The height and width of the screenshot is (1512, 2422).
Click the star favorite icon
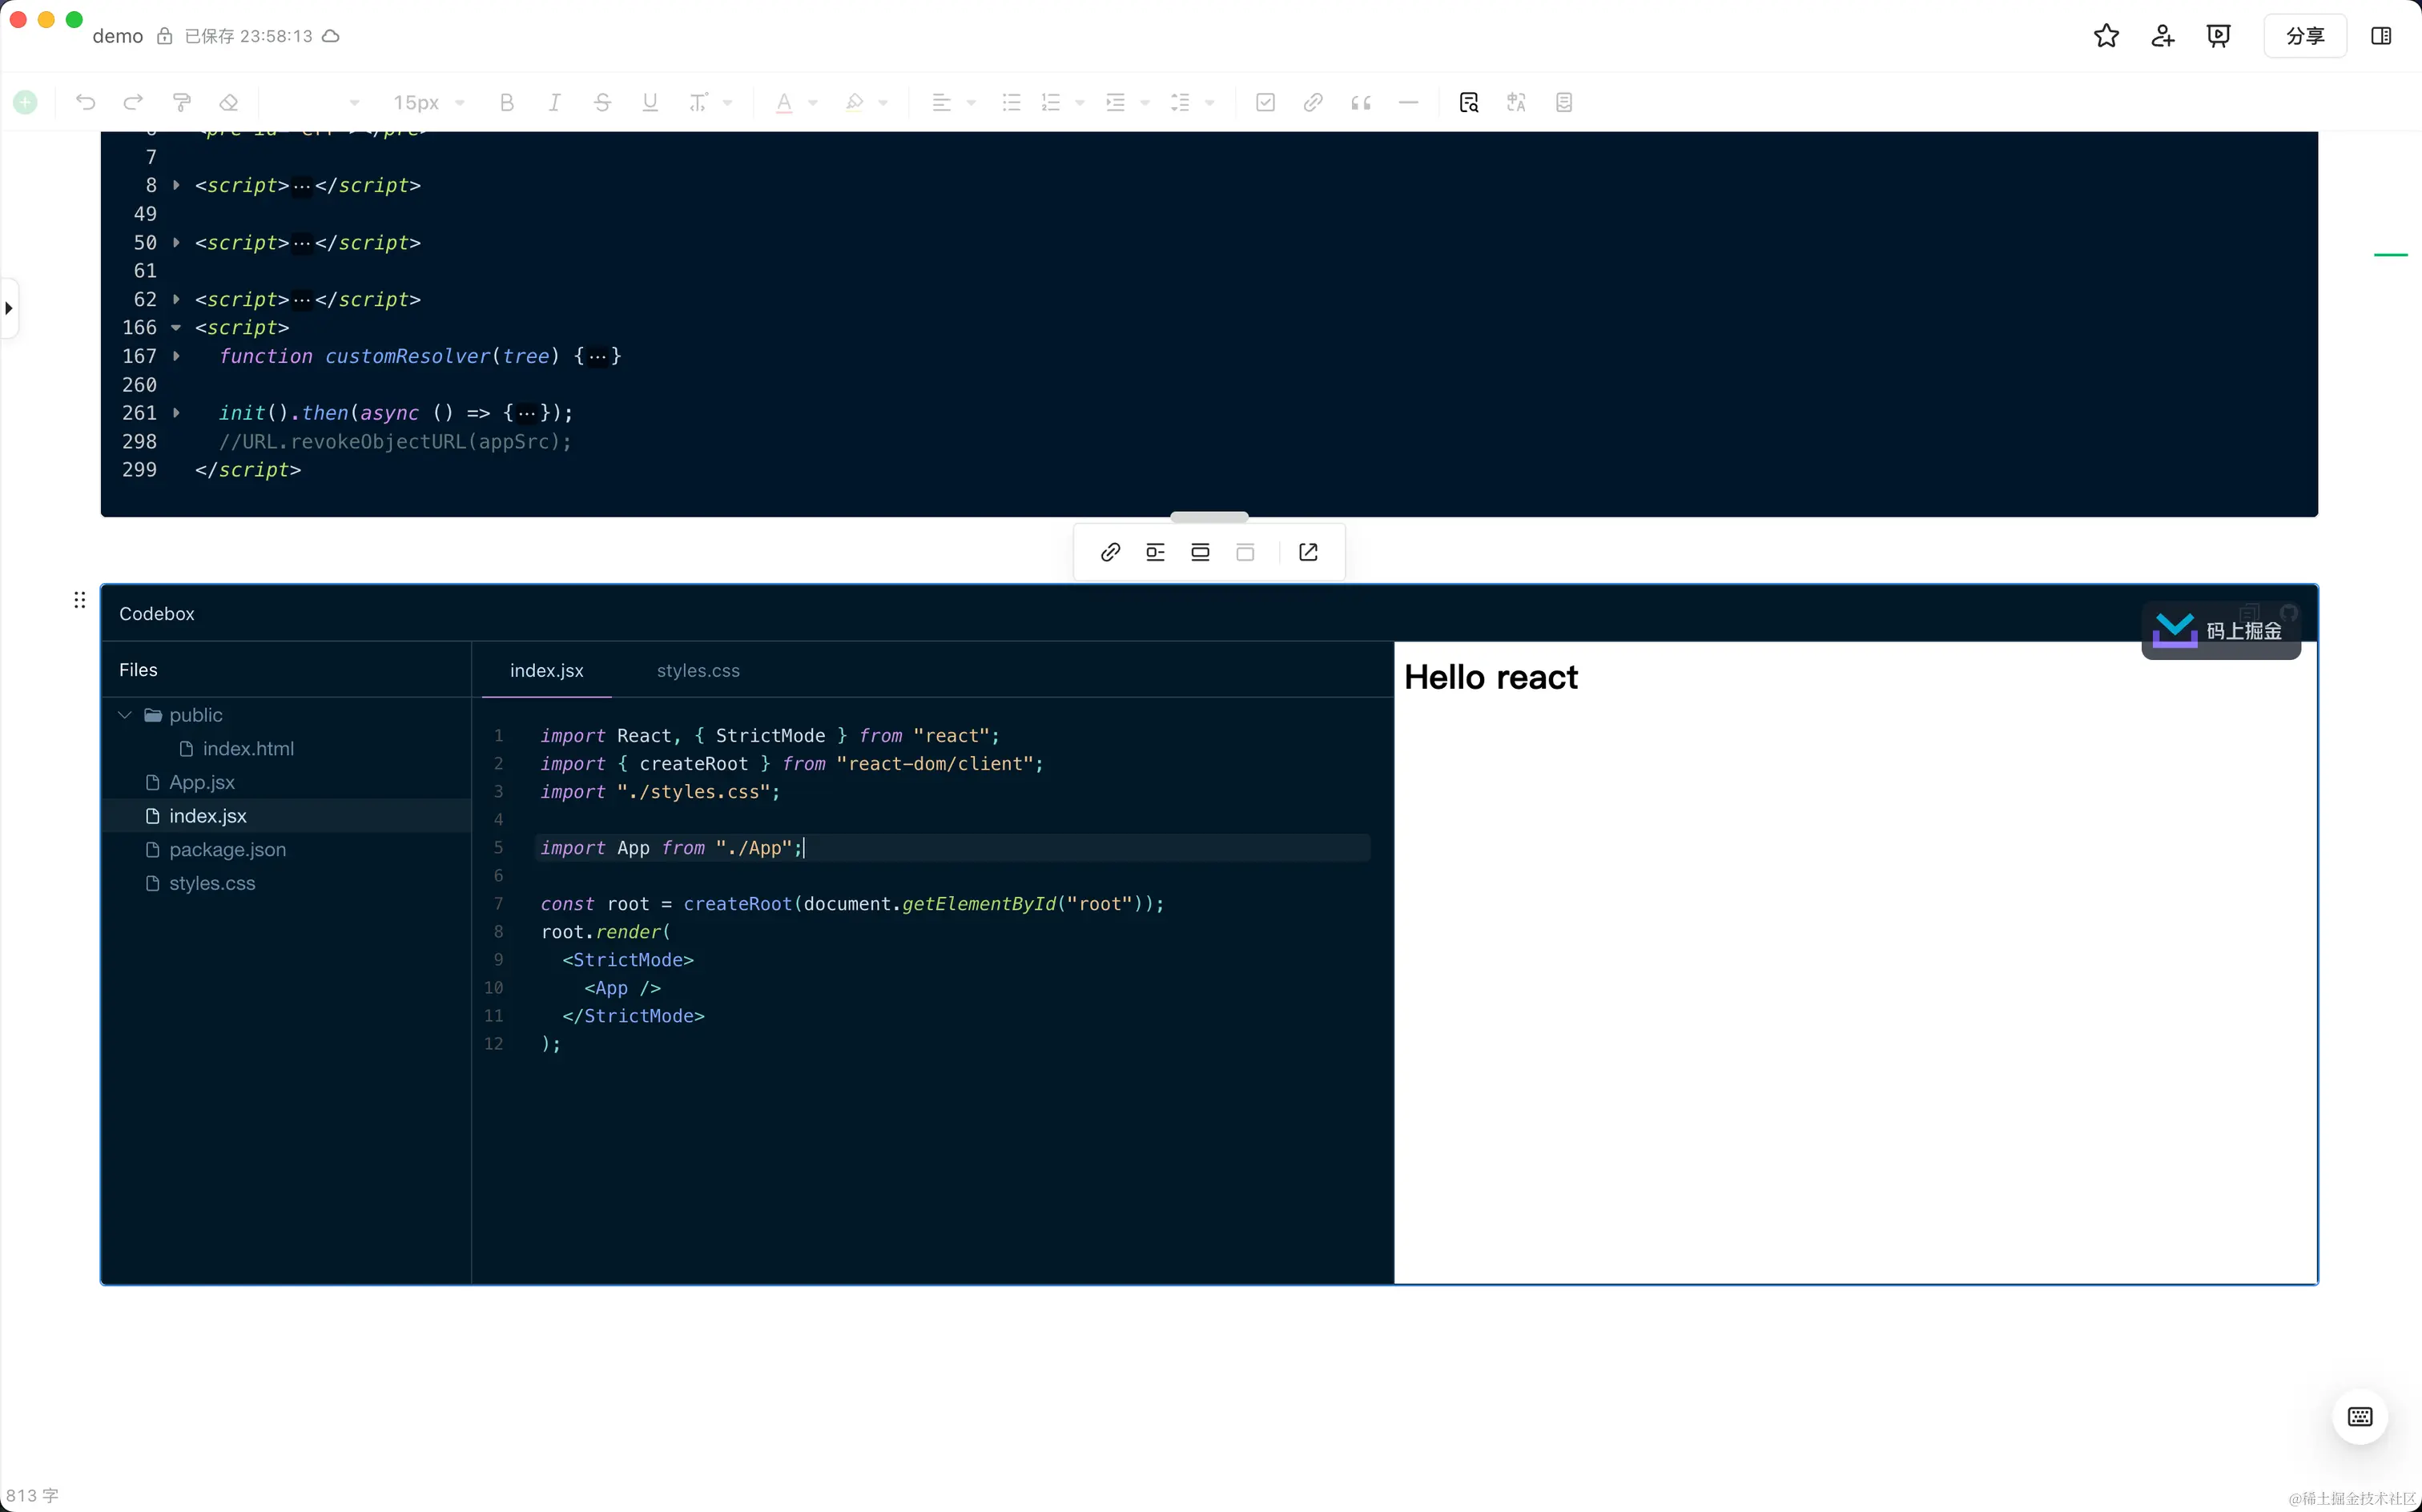point(2106,36)
